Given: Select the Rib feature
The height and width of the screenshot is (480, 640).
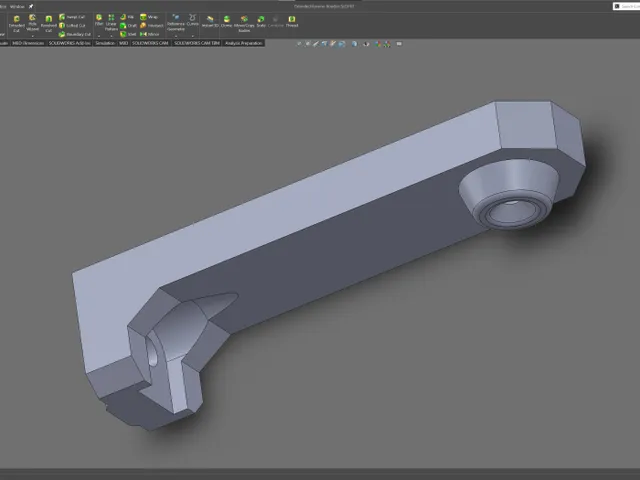Looking at the screenshot, I should 127,17.
